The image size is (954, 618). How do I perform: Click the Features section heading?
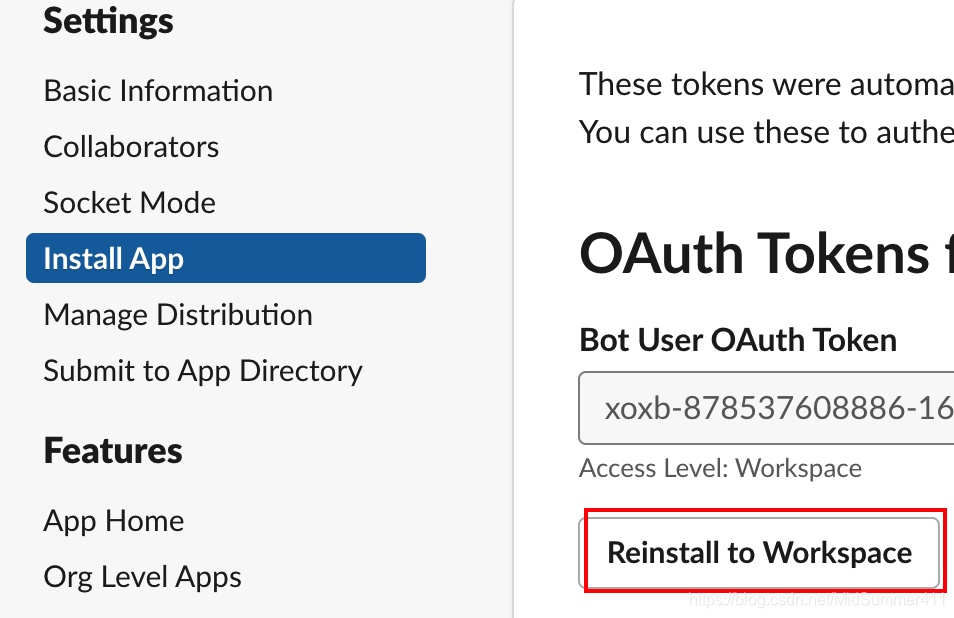point(113,451)
